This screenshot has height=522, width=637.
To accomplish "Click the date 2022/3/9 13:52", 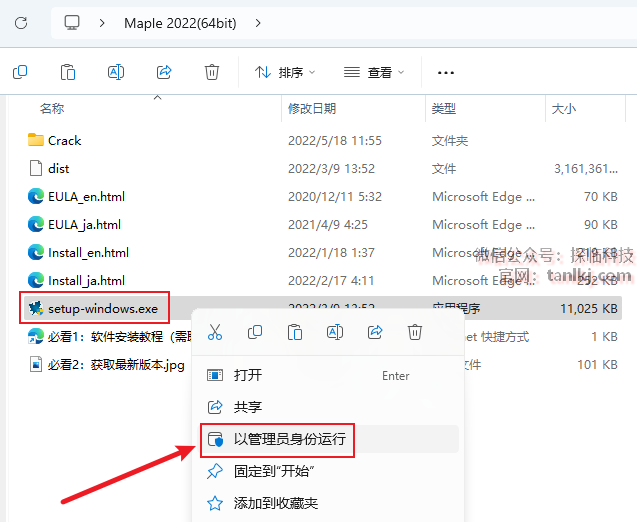I will pos(331,169).
